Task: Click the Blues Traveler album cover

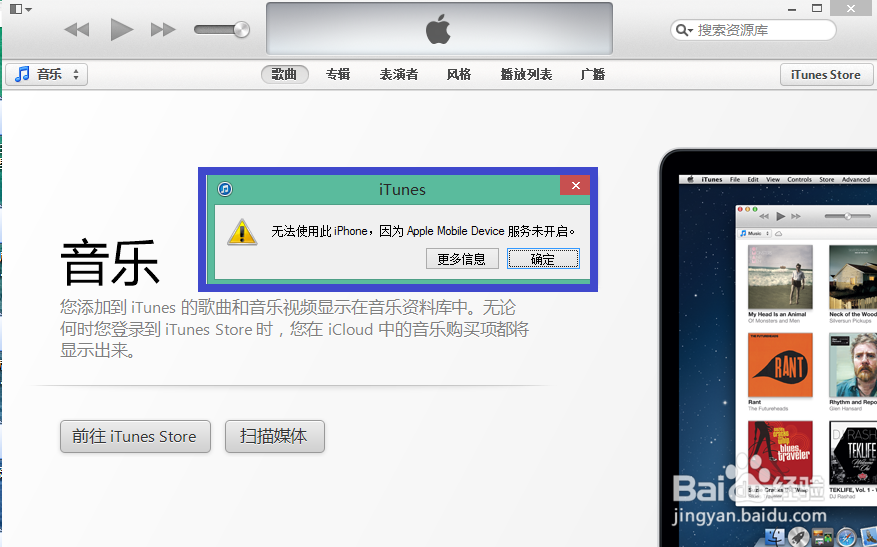Action: pos(780,453)
